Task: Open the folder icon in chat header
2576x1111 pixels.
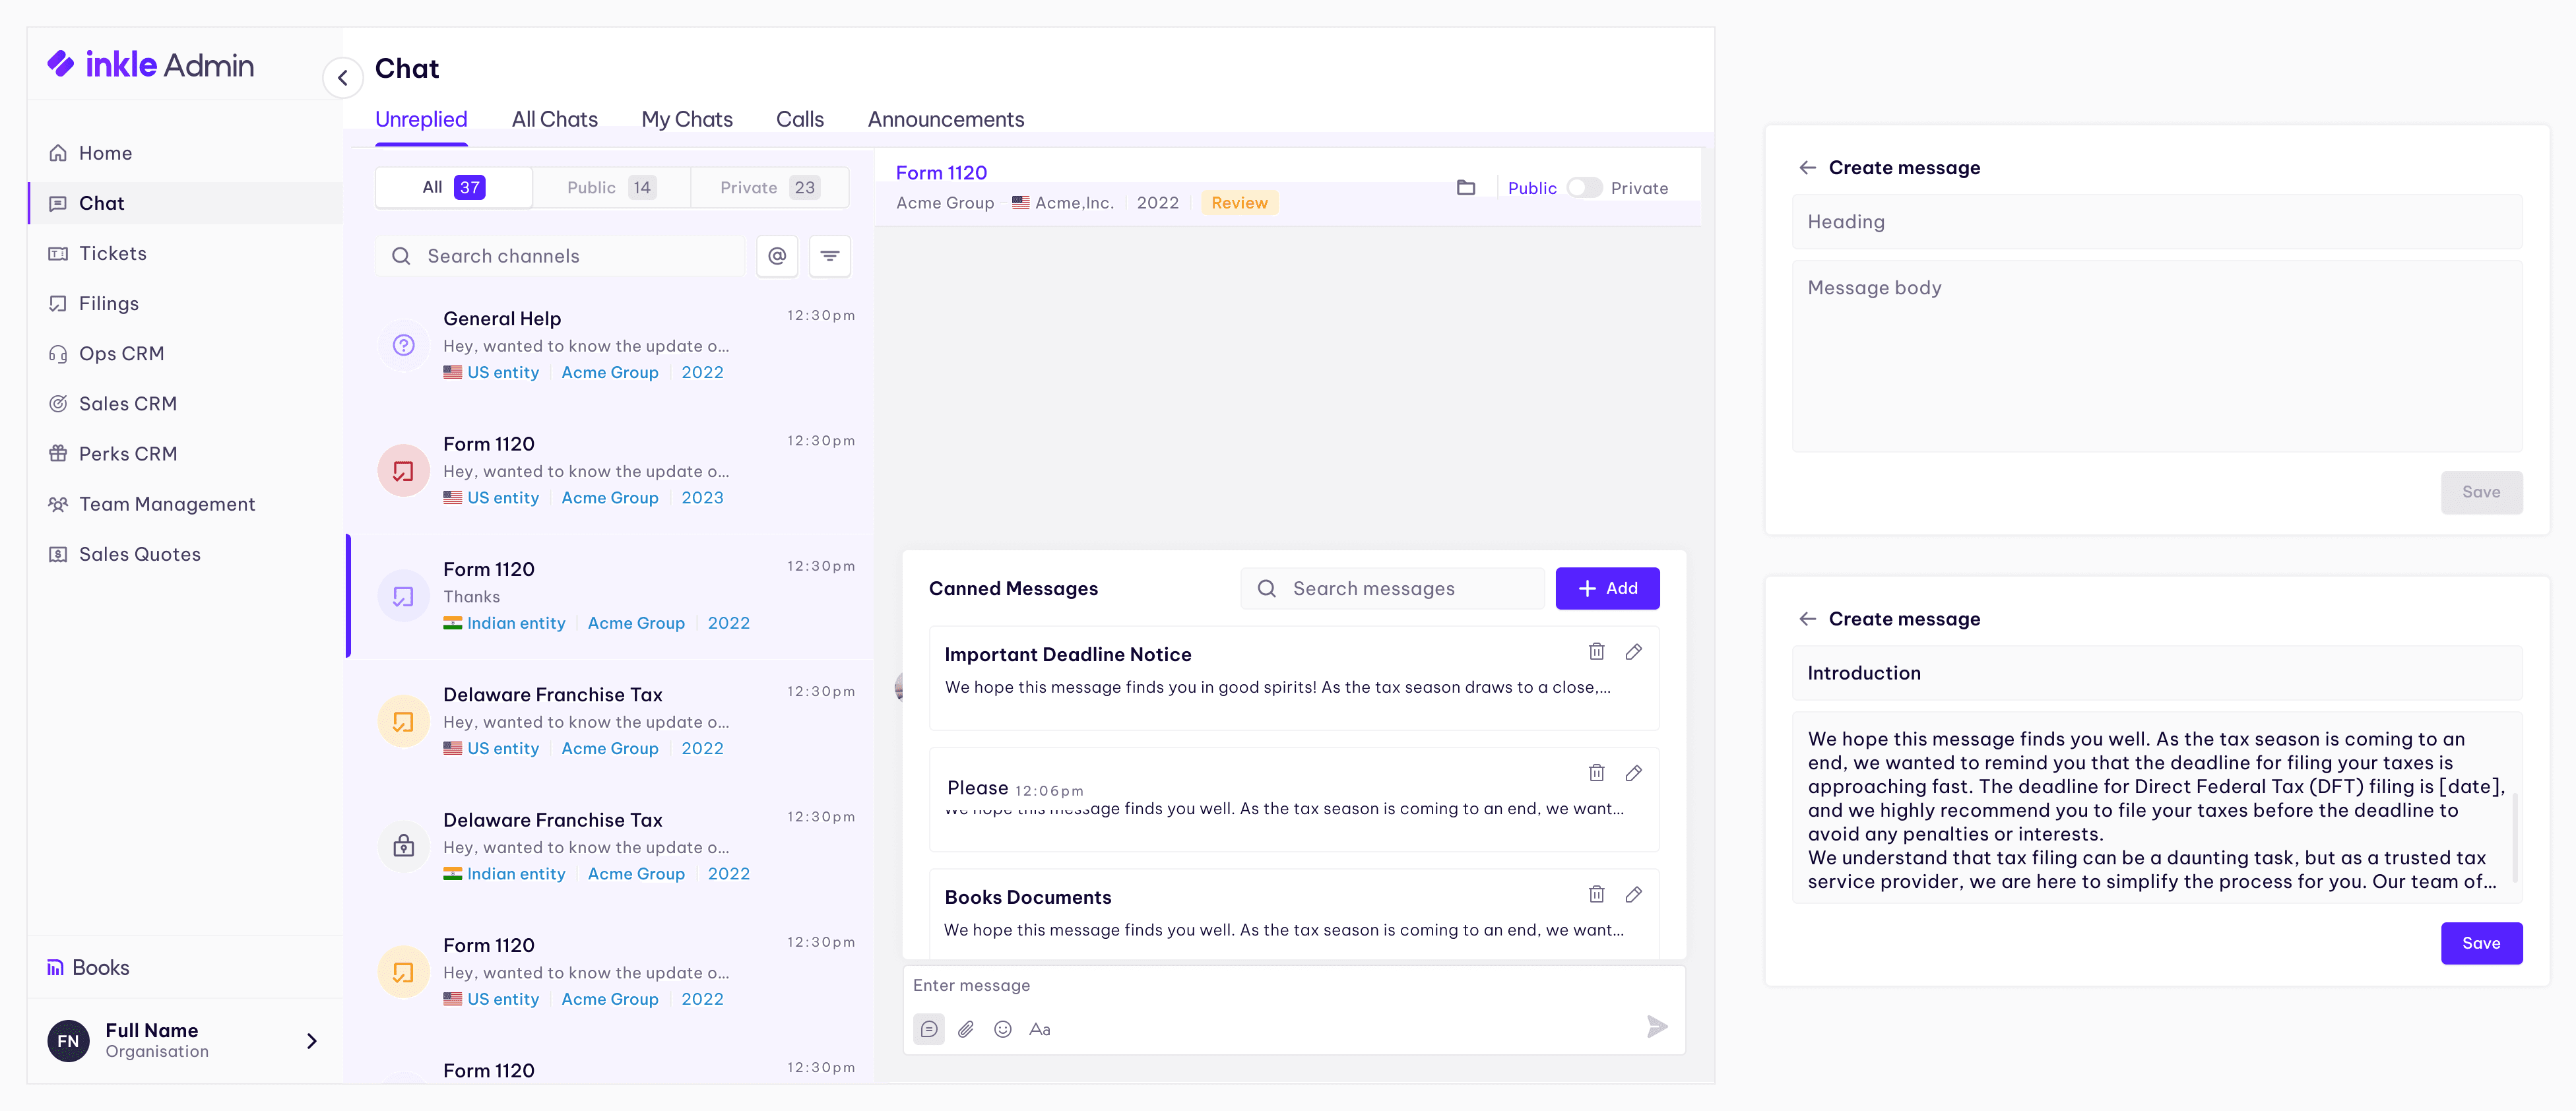Action: point(1465,188)
